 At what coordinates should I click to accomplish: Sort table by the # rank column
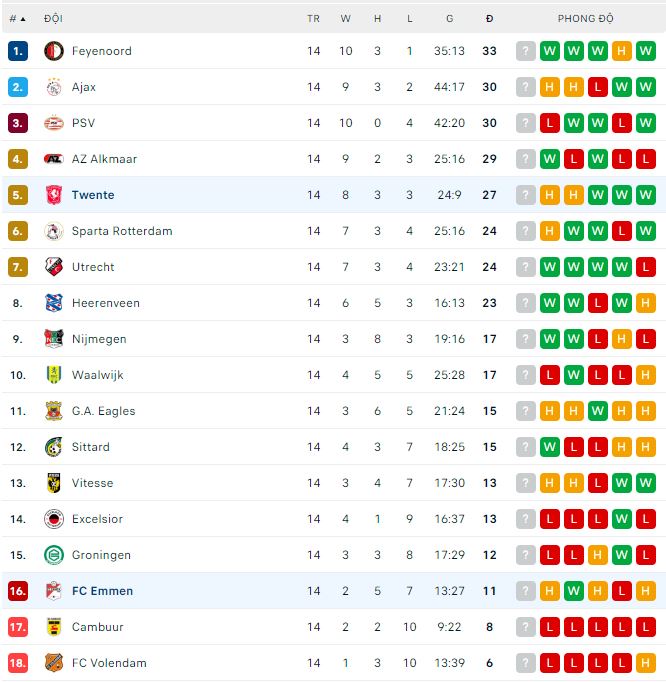(17, 19)
